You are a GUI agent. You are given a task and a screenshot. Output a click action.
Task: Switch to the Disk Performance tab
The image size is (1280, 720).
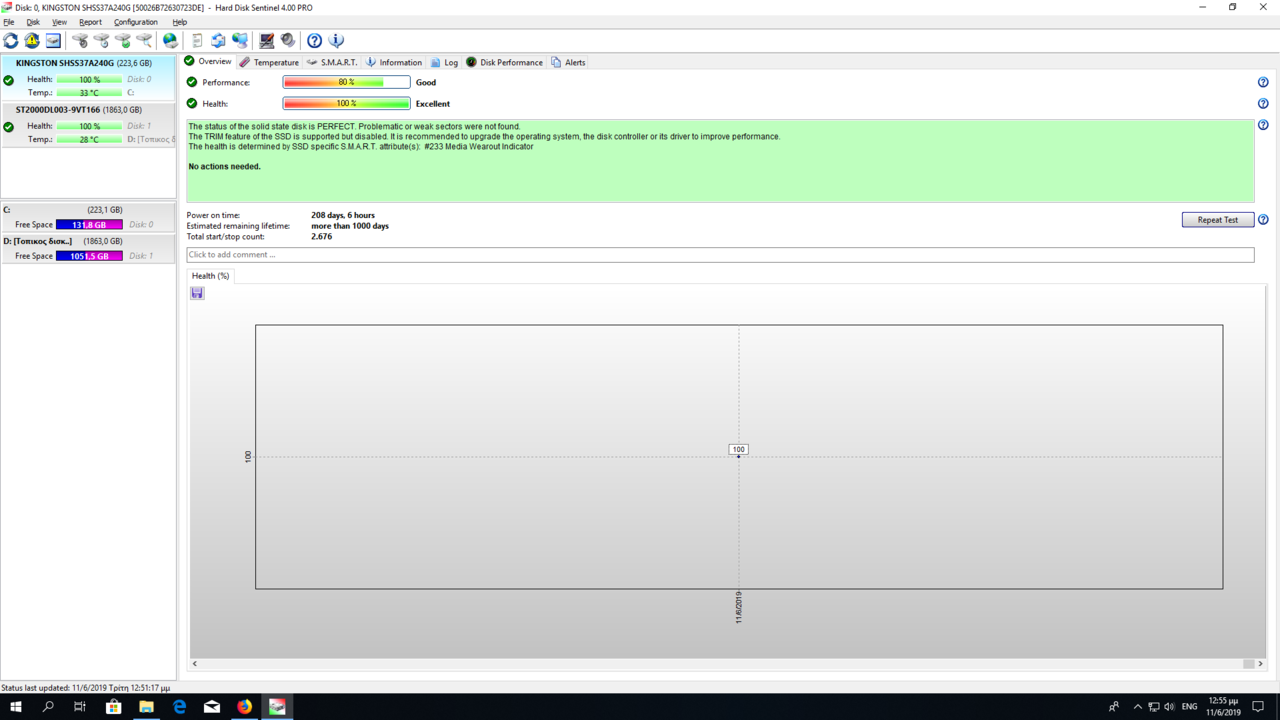click(x=504, y=62)
